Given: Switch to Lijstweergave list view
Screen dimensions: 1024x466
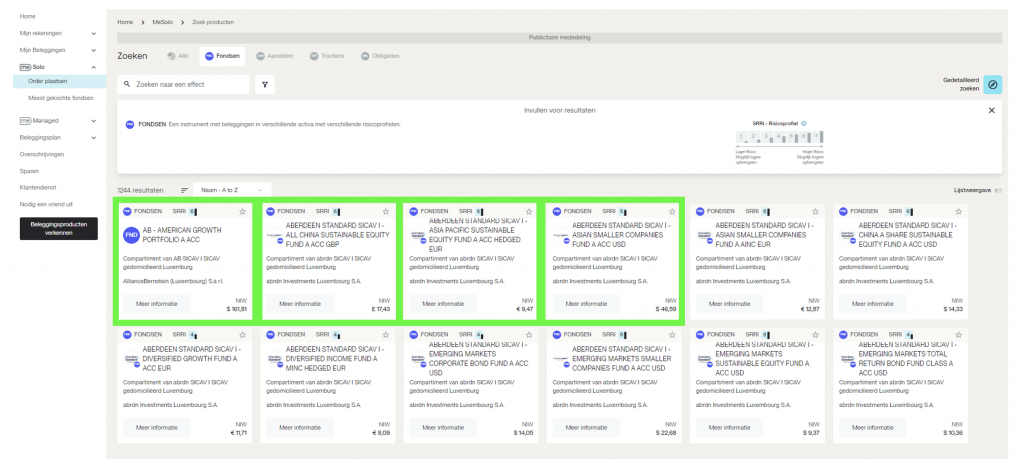Looking at the screenshot, I should click(978, 190).
